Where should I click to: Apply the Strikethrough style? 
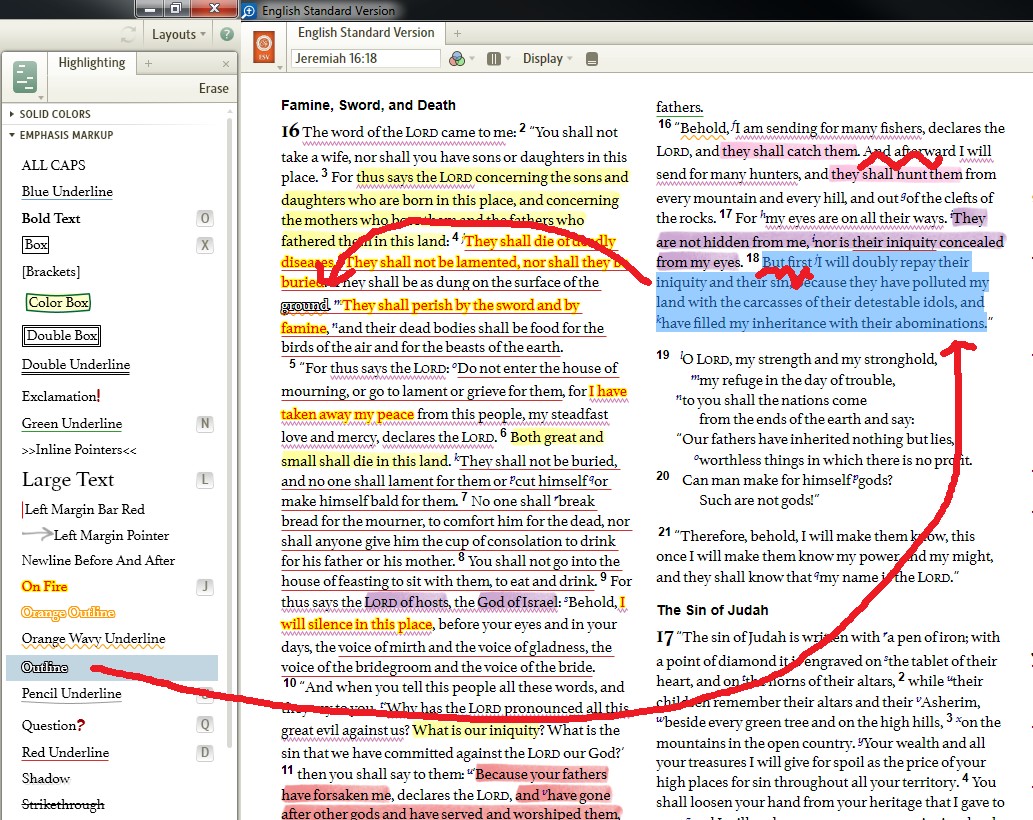coord(63,805)
